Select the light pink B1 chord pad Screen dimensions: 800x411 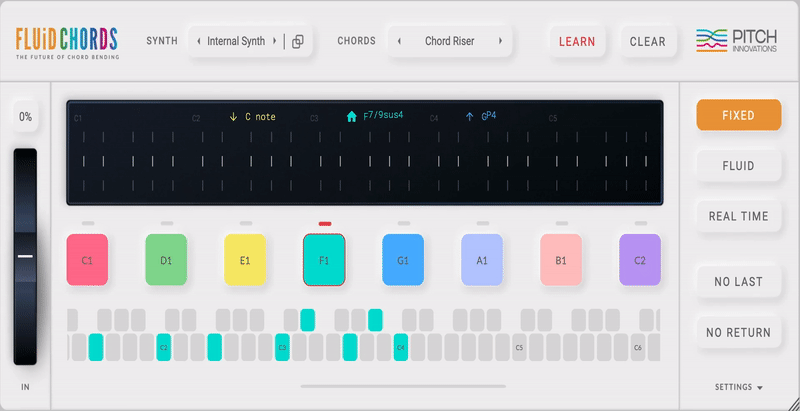point(561,260)
